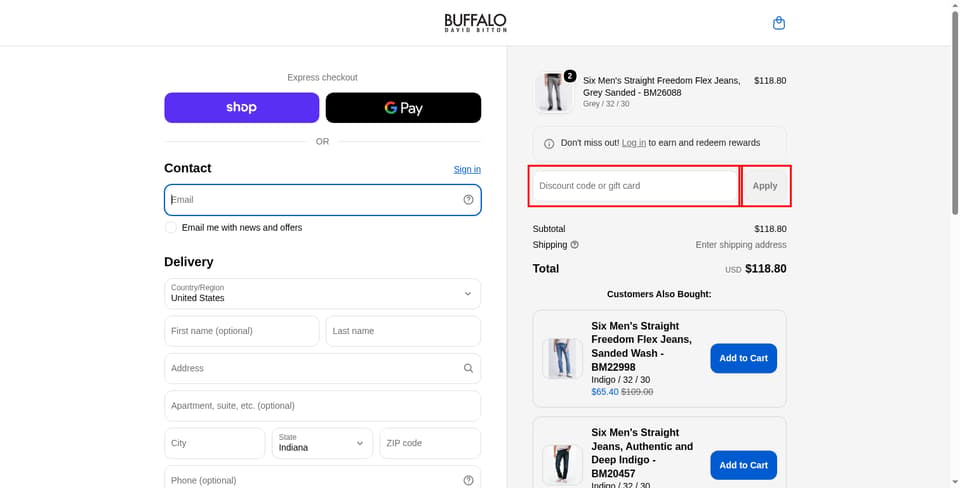Apply the discount code
This screenshot has height=488, width=960.
[x=765, y=186]
